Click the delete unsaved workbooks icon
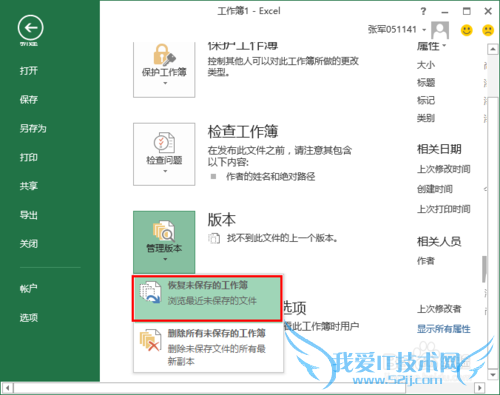 click(x=150, y=340)
